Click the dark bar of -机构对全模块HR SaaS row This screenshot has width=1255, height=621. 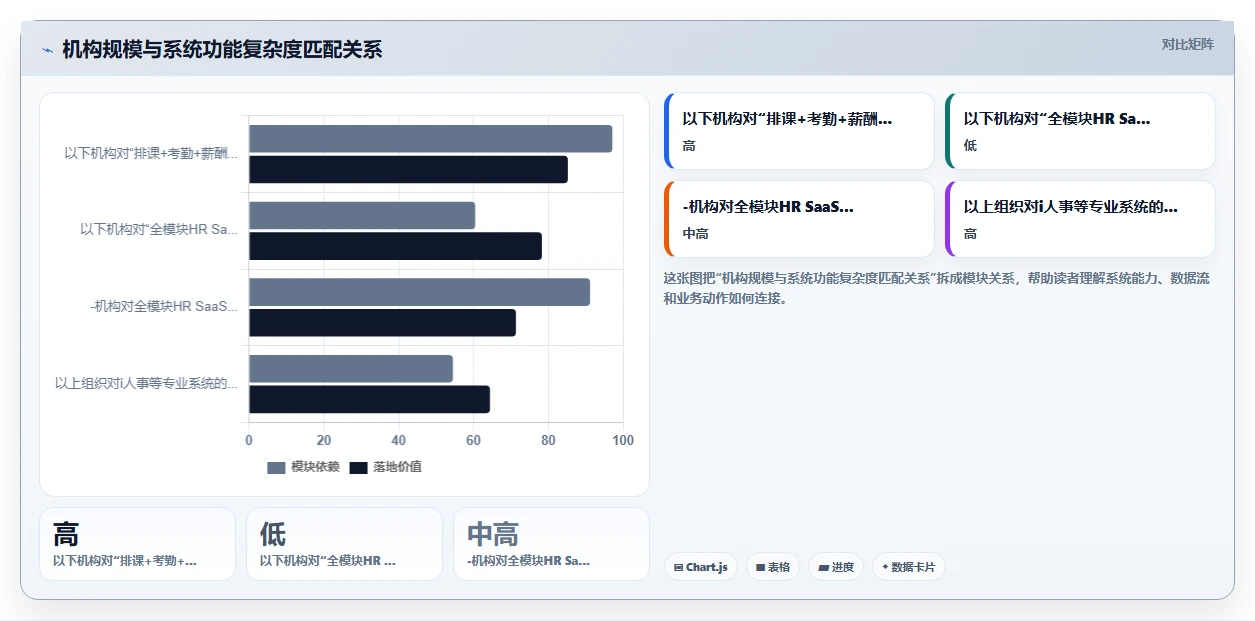point(382,323)
